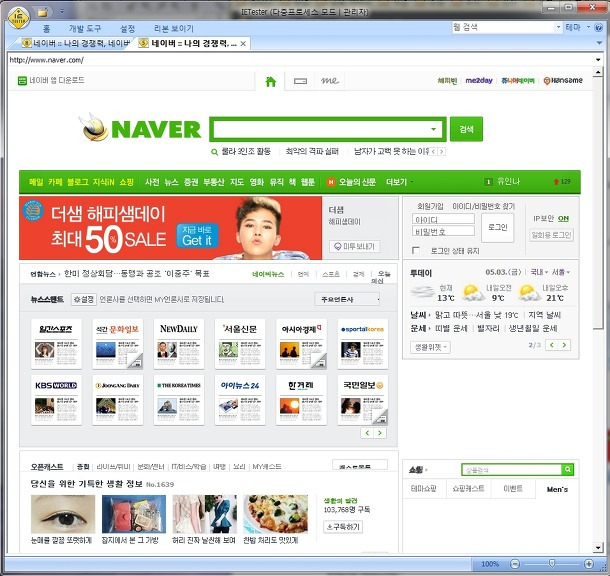Click the 네이버 앱 다운로드 link
This screenshot has height=576, width=610.
pos(51,81)
